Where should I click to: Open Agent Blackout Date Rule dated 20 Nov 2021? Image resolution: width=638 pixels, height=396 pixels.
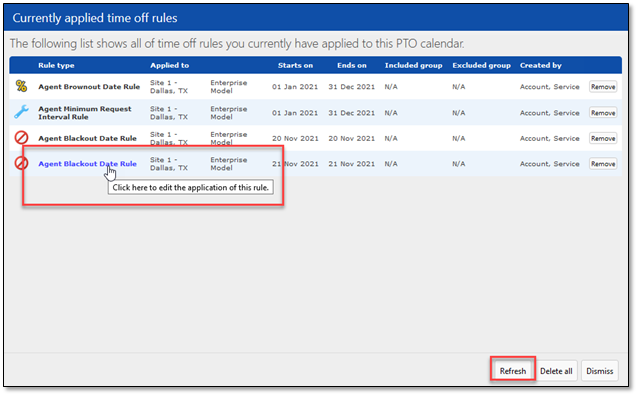coord(87,138)
